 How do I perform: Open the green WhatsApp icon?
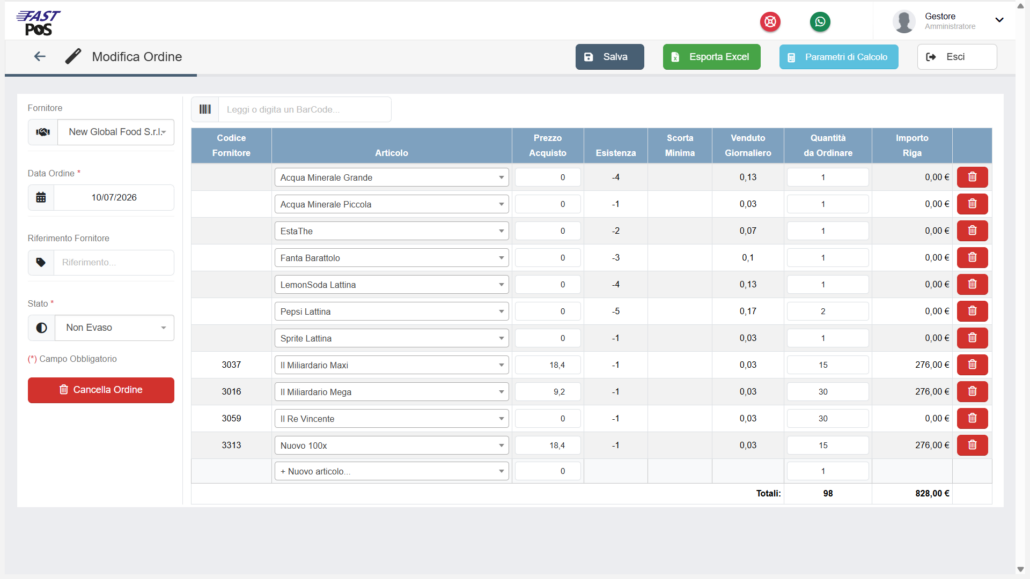(x=820, y=22)
